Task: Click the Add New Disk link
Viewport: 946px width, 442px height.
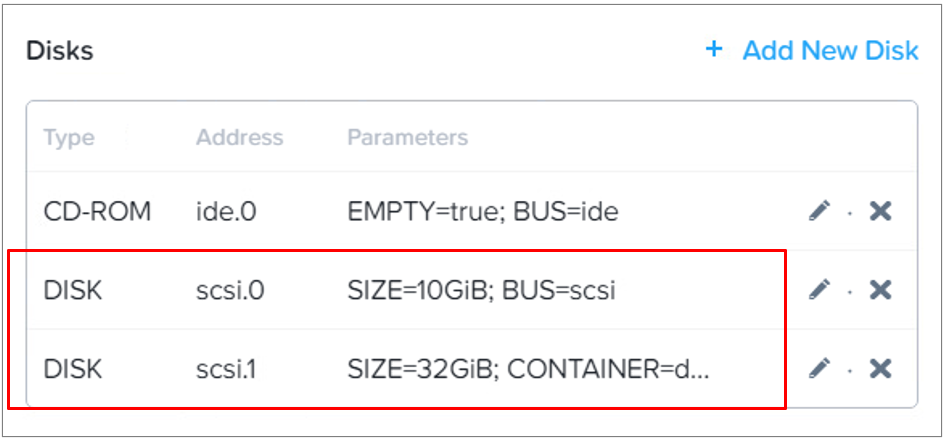Action: 830,51
